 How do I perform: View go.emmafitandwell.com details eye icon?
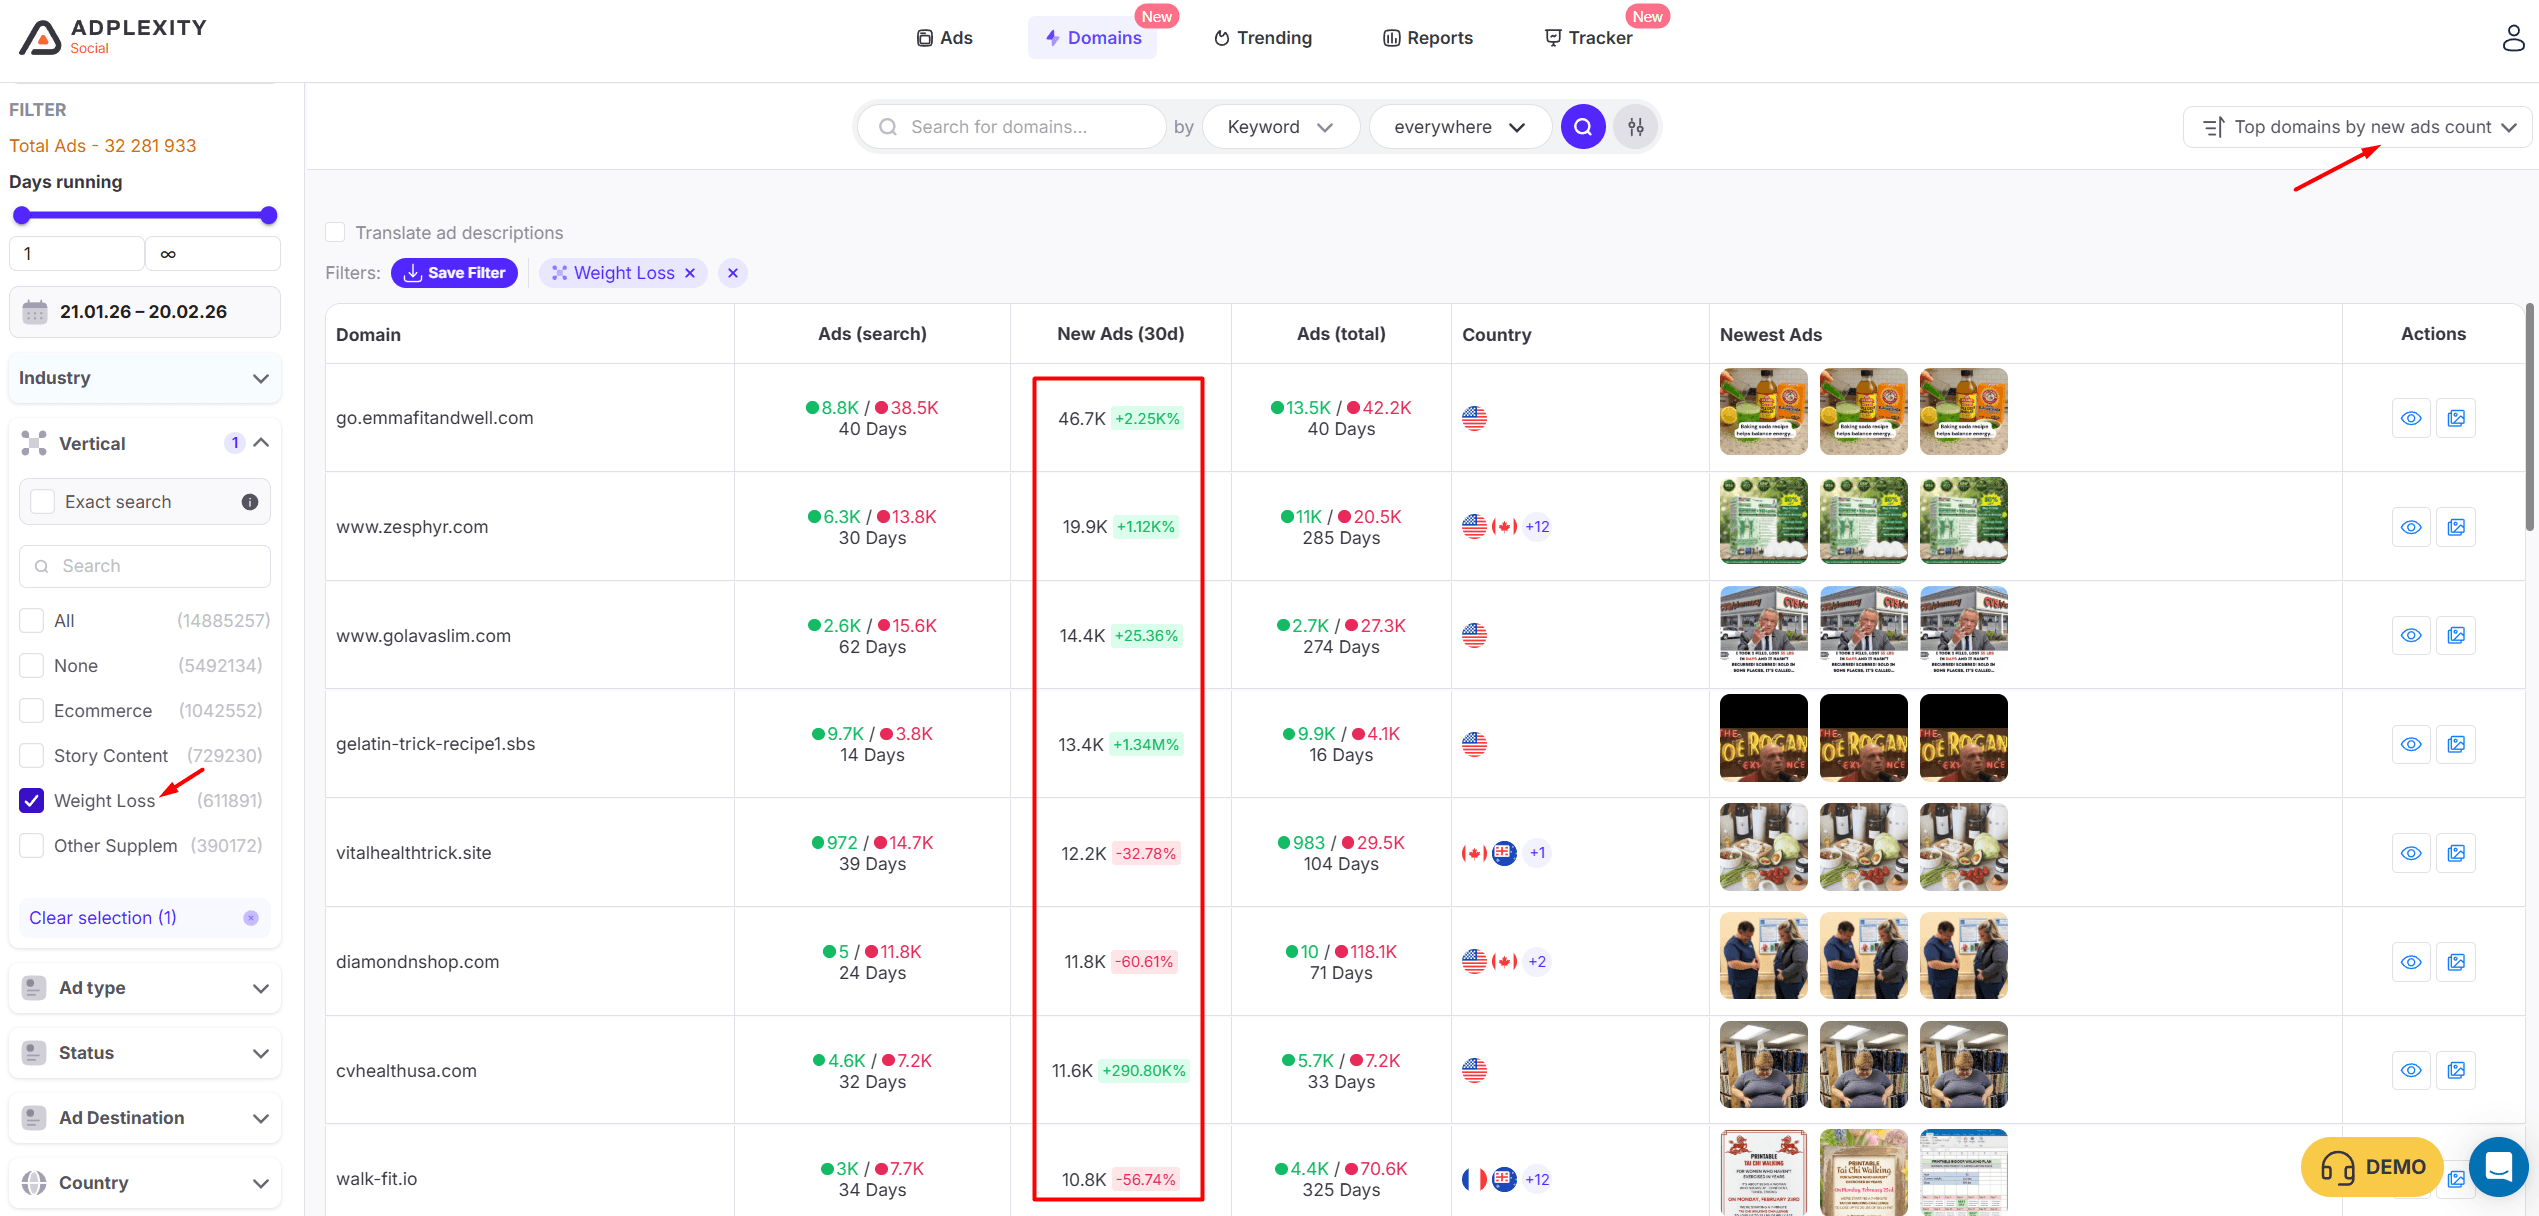pyautogui.click(x=2411, y=418)
